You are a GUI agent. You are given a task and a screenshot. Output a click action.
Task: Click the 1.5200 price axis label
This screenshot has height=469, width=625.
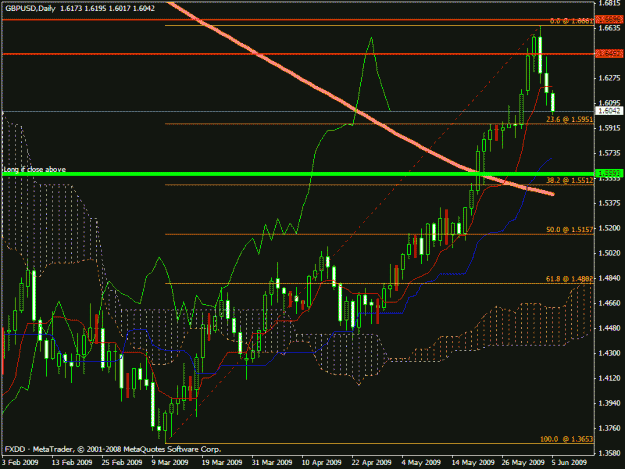point(609,228)
